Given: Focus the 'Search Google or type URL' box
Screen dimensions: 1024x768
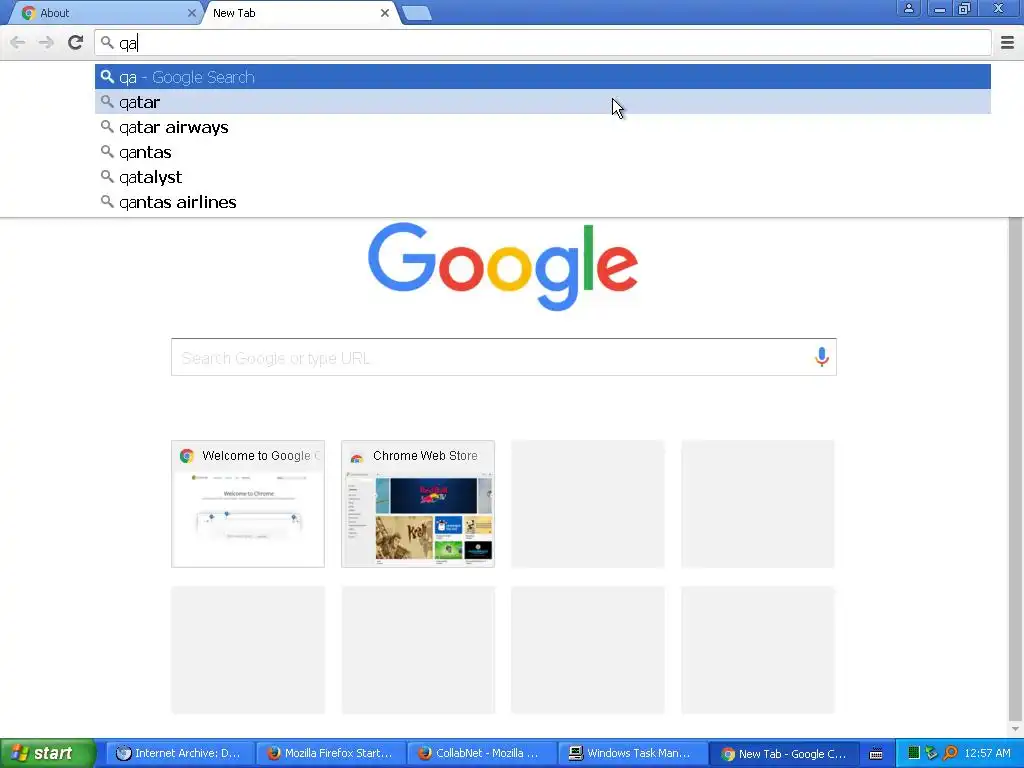Looking at the screenshot, I should tap(504, 357).
